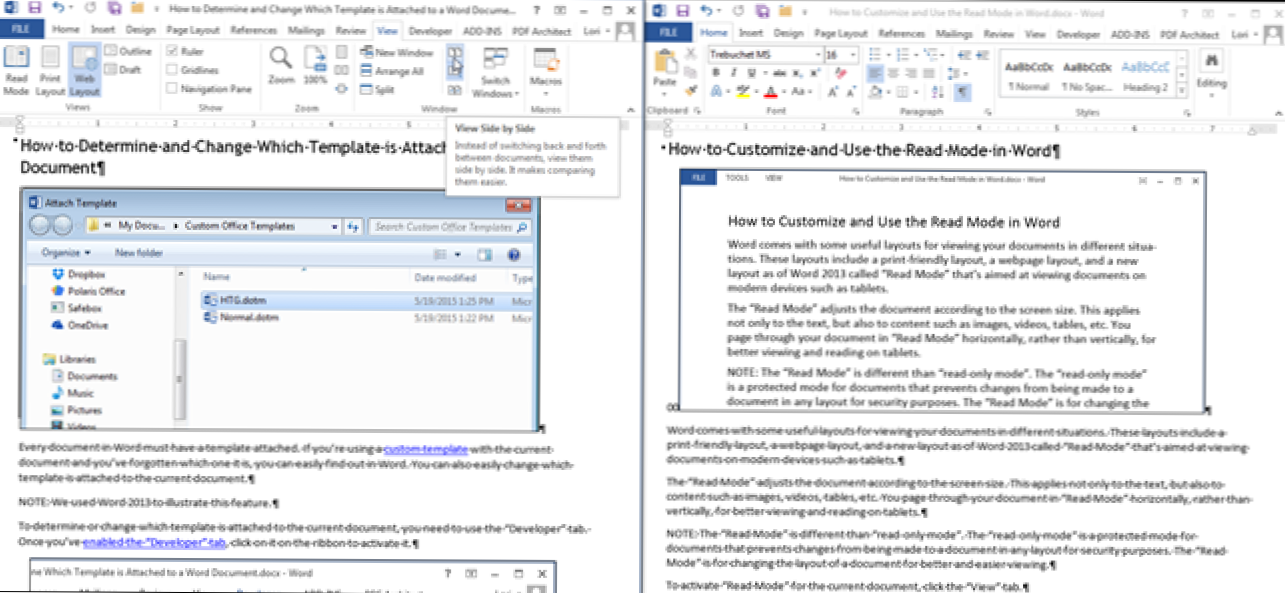Click the yellow text highlight color button
This screenshot has width=1285, height=593.
point(742,92)
